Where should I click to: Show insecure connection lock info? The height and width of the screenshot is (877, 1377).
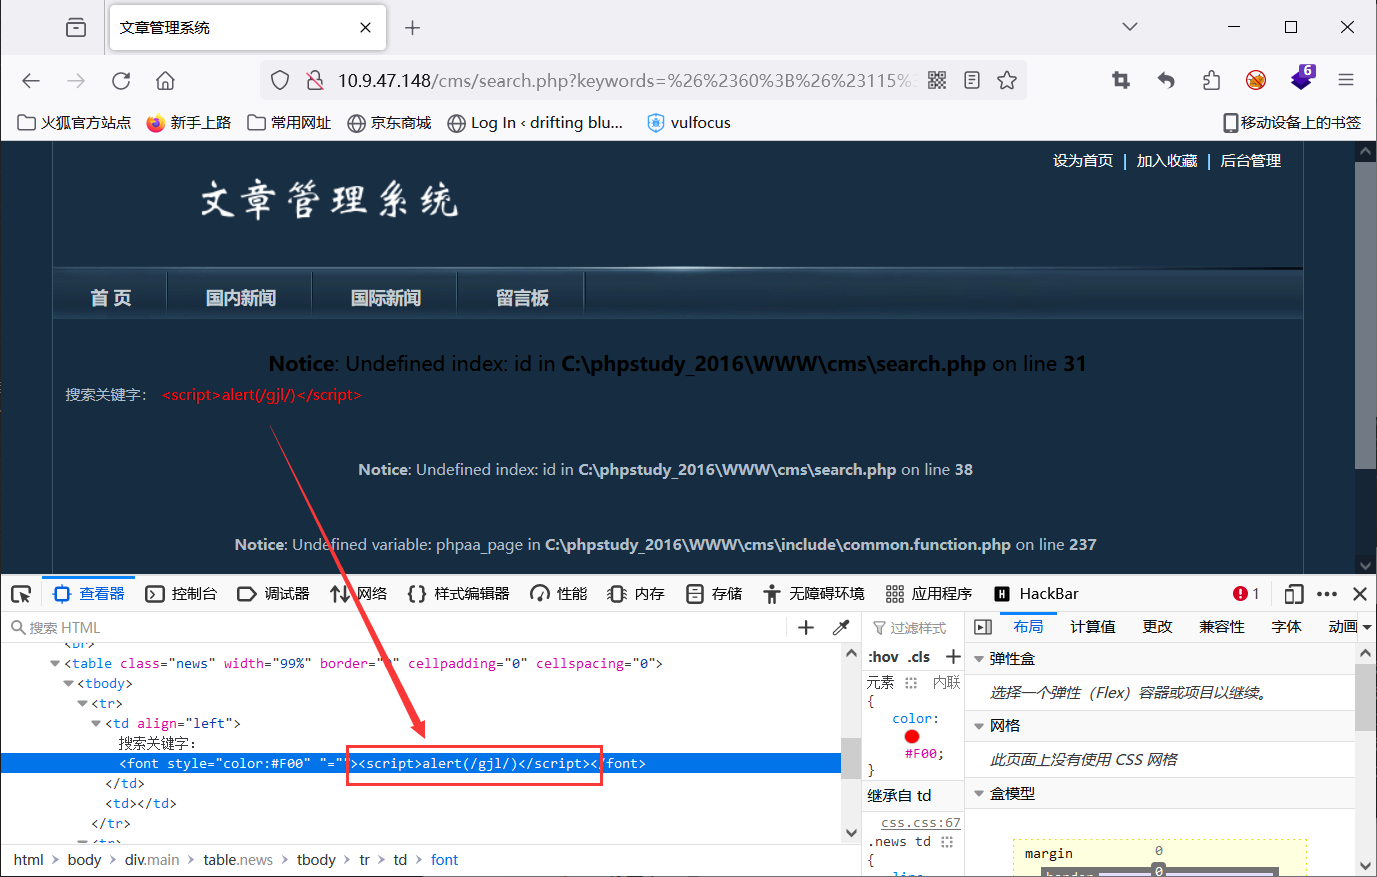point(314,80)
